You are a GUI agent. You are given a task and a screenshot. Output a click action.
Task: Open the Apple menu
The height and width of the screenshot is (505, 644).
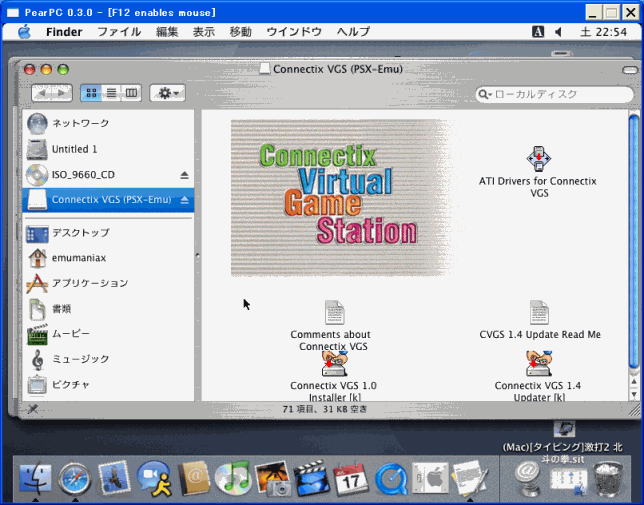pyautogui.click(x=24, y=32)
